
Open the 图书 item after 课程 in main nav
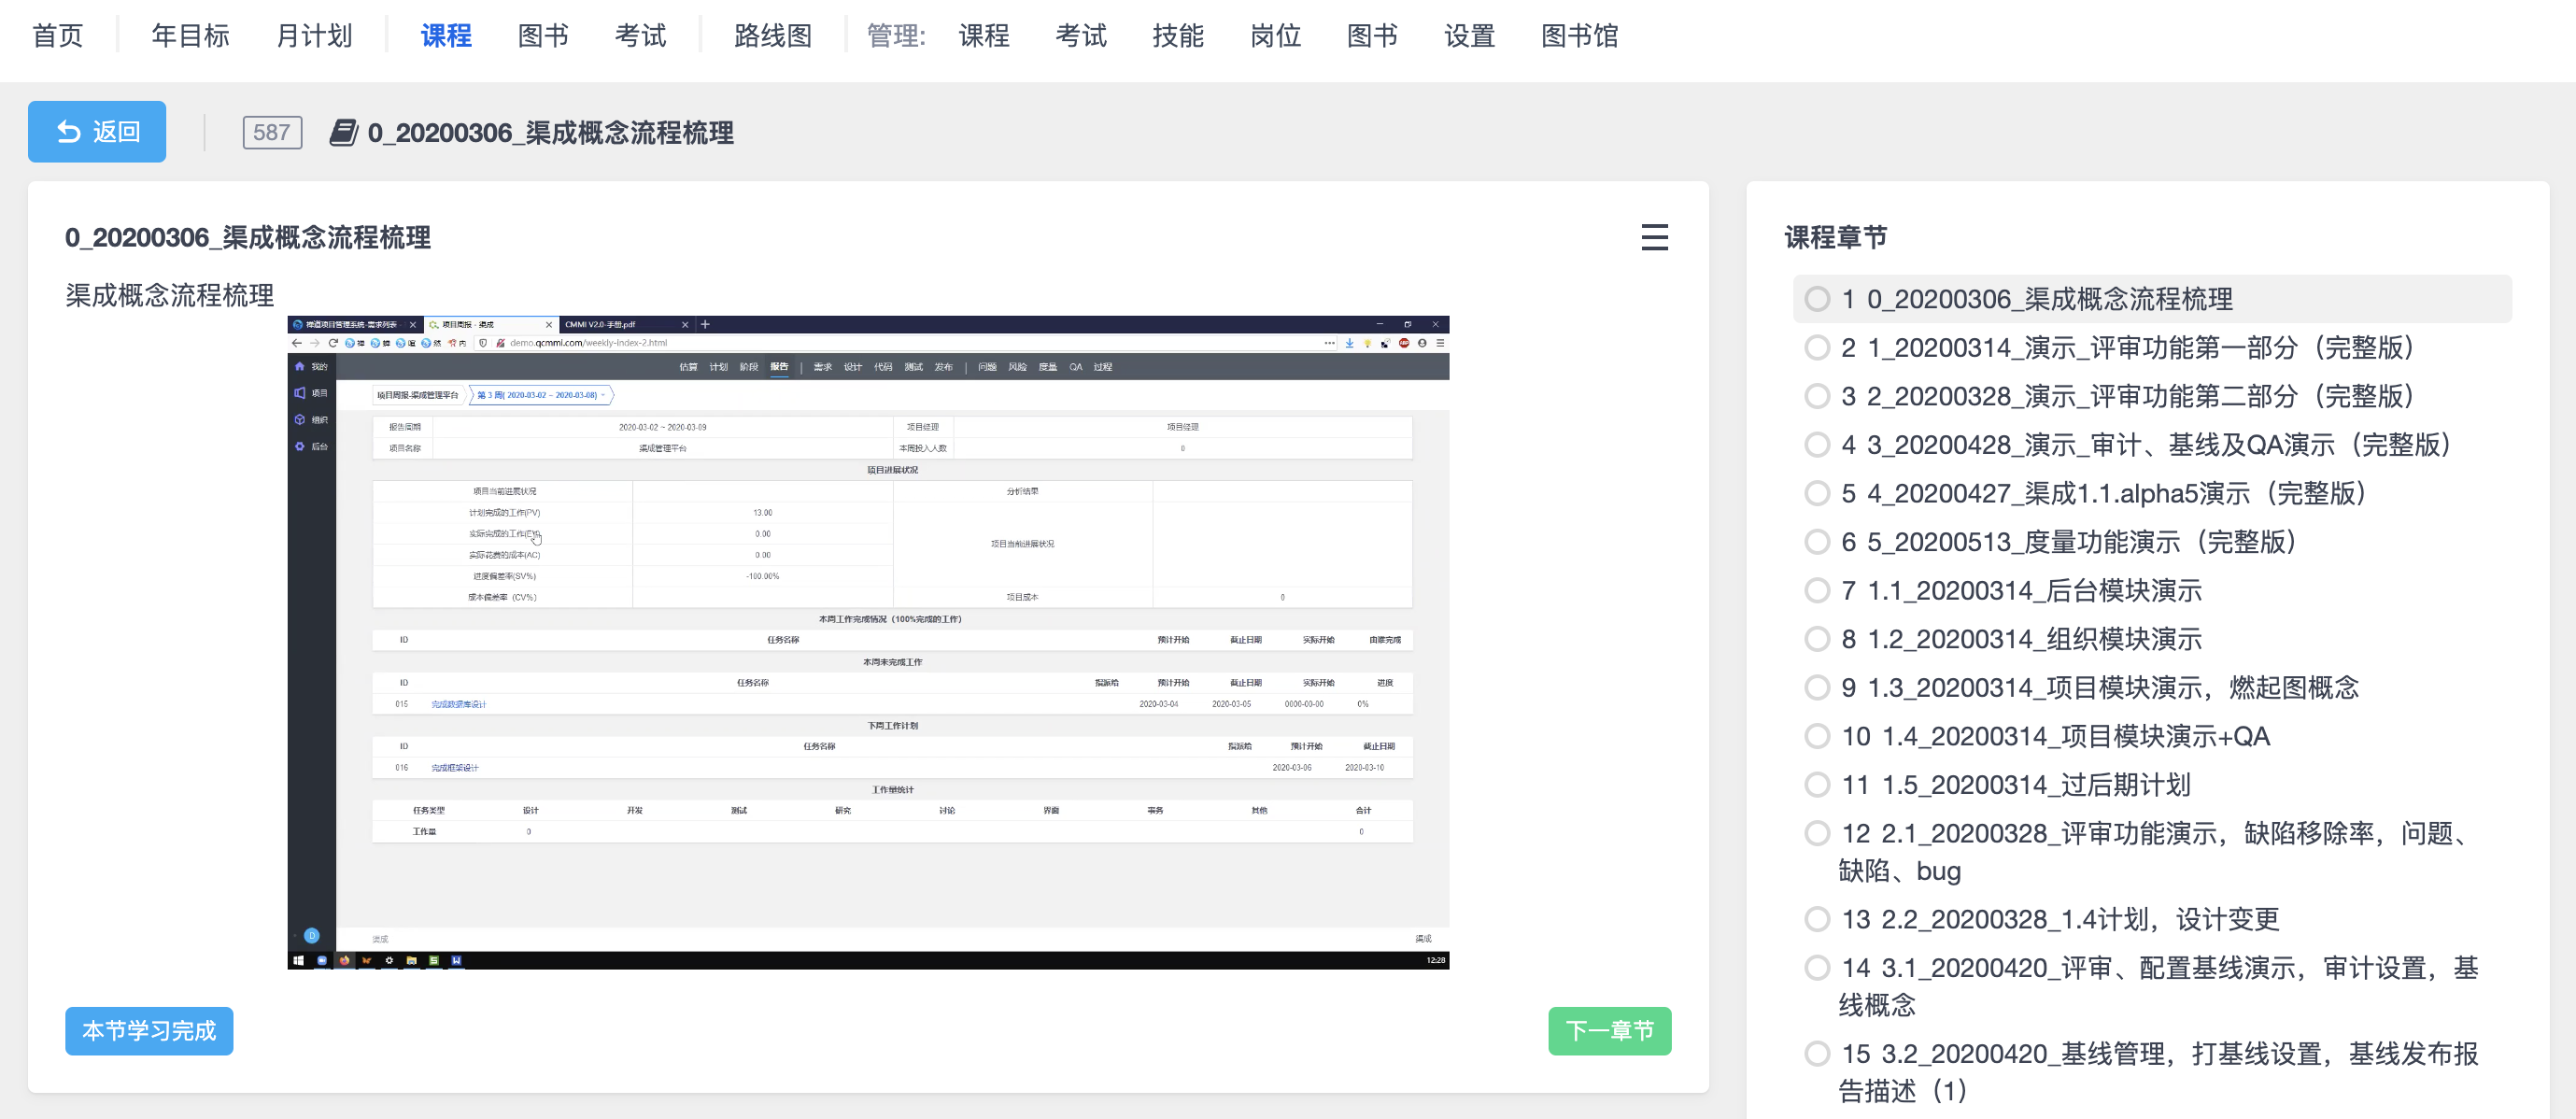[x=543, y=36]
